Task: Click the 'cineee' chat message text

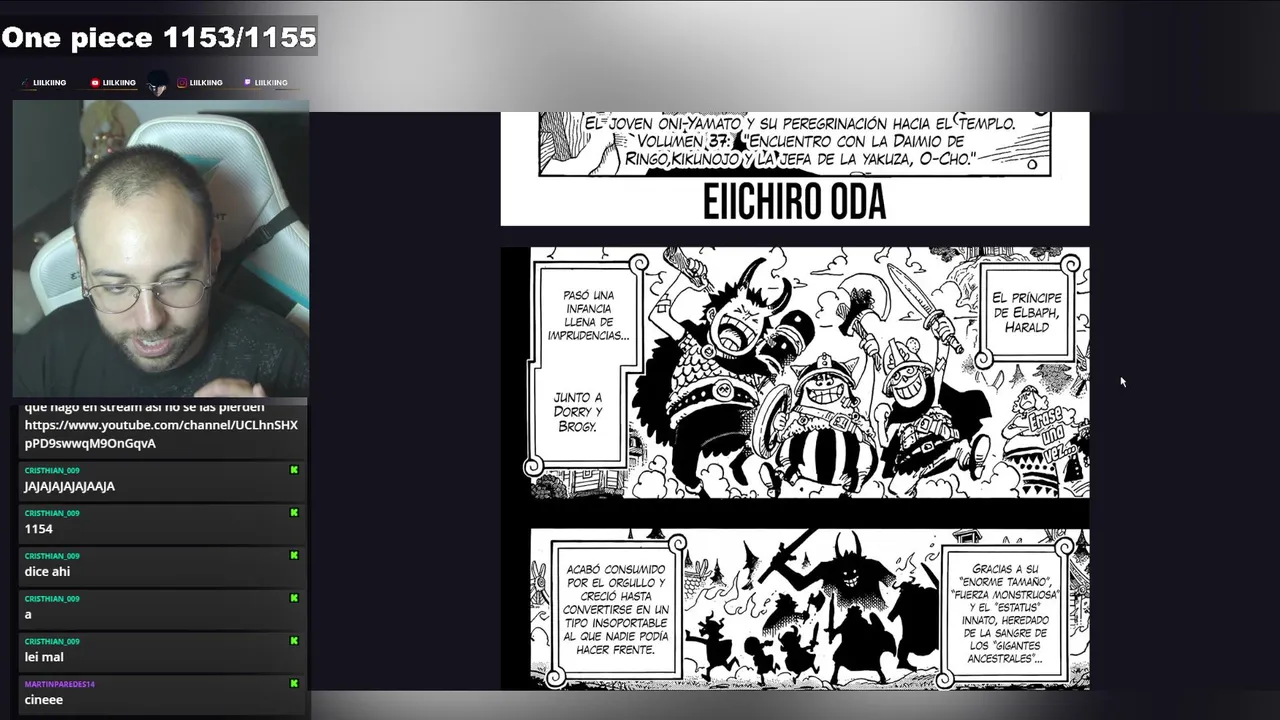Action: pyautogui.click(x=44, y=700)
